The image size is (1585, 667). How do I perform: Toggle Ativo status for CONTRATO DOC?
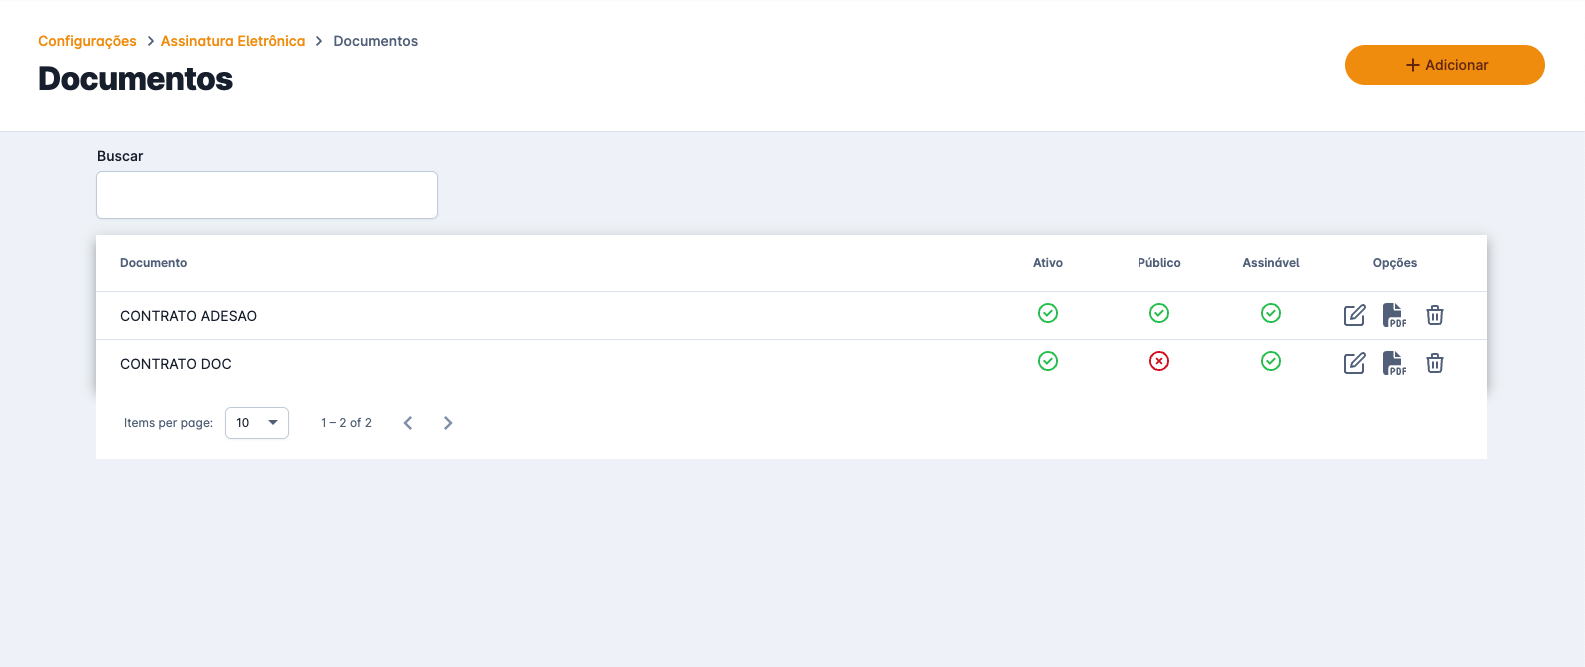(x=1048, y=361)
